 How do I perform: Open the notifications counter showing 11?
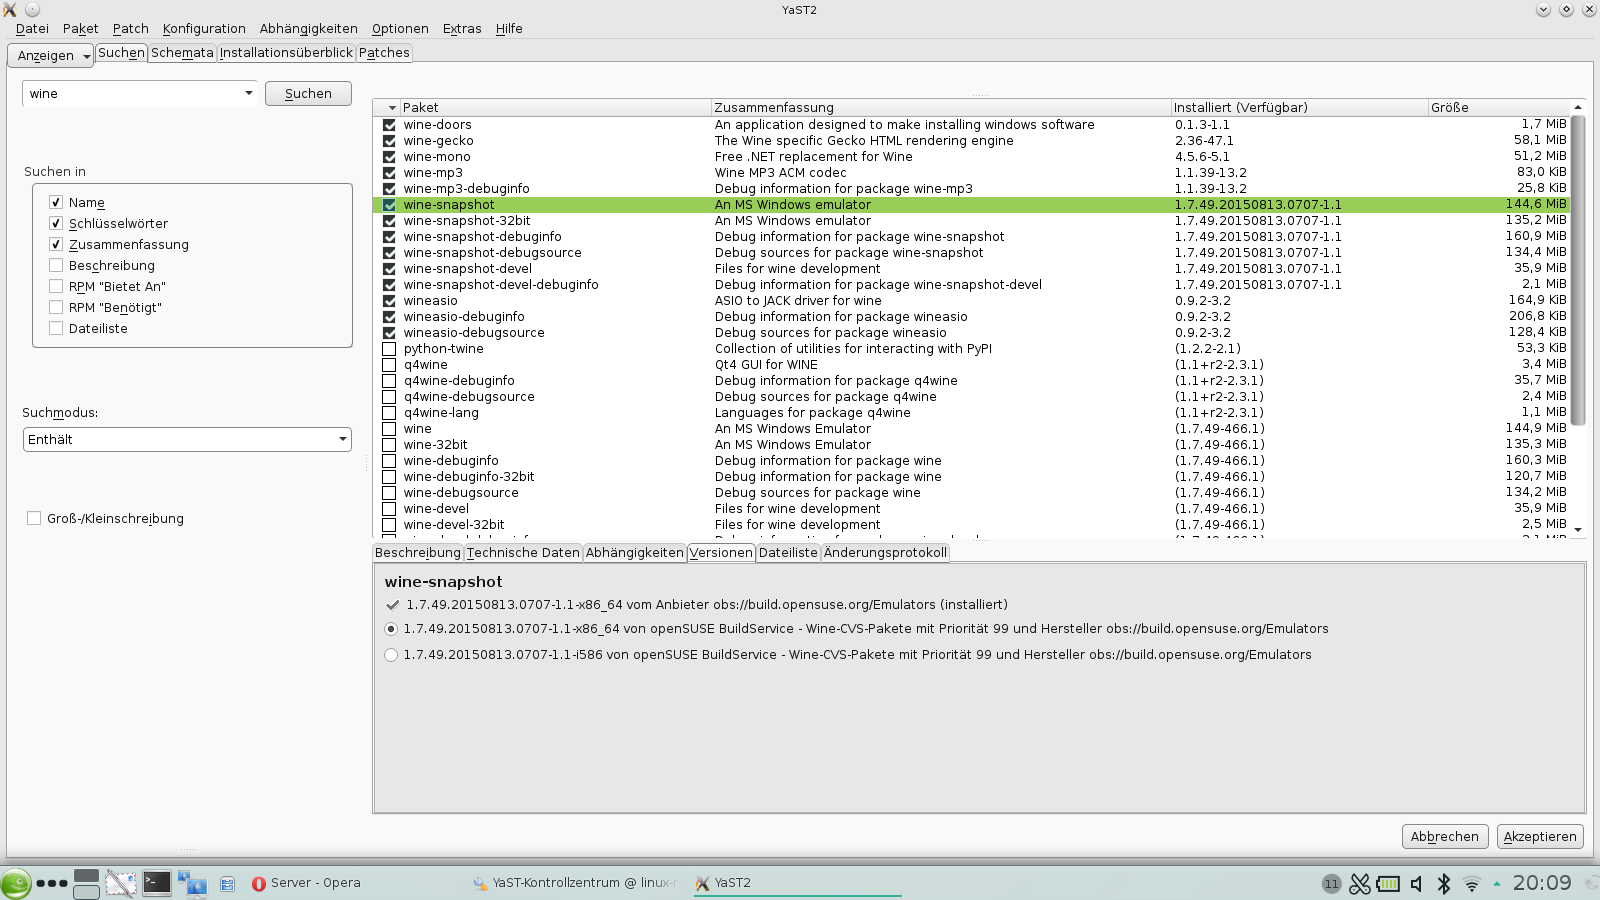click(x=1331, y=884)
